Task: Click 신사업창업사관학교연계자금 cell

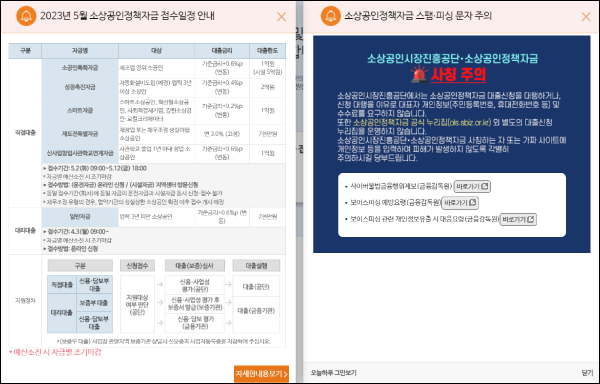Action: point(80,154)
